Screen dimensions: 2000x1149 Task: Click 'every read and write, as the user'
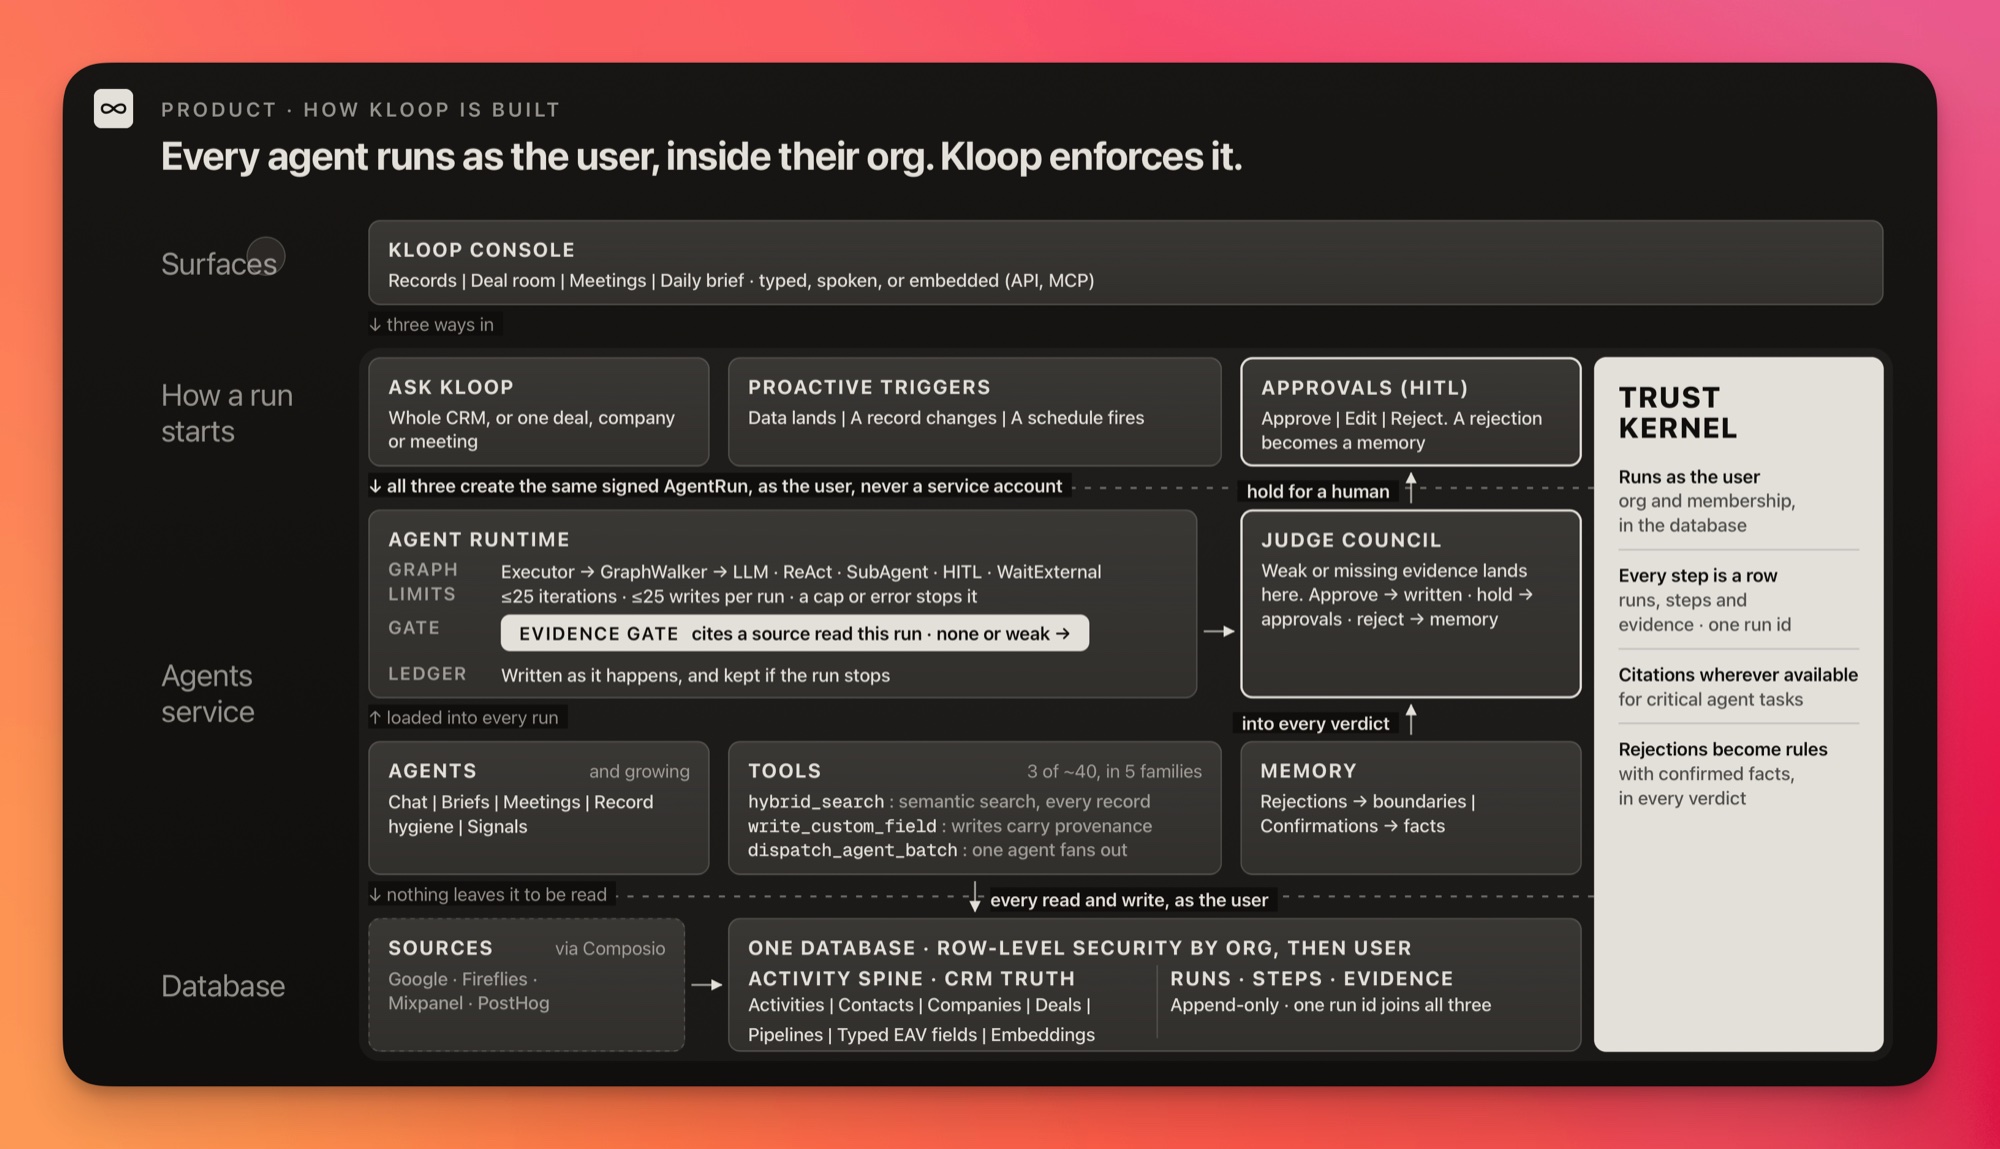tap(1128, 899)
